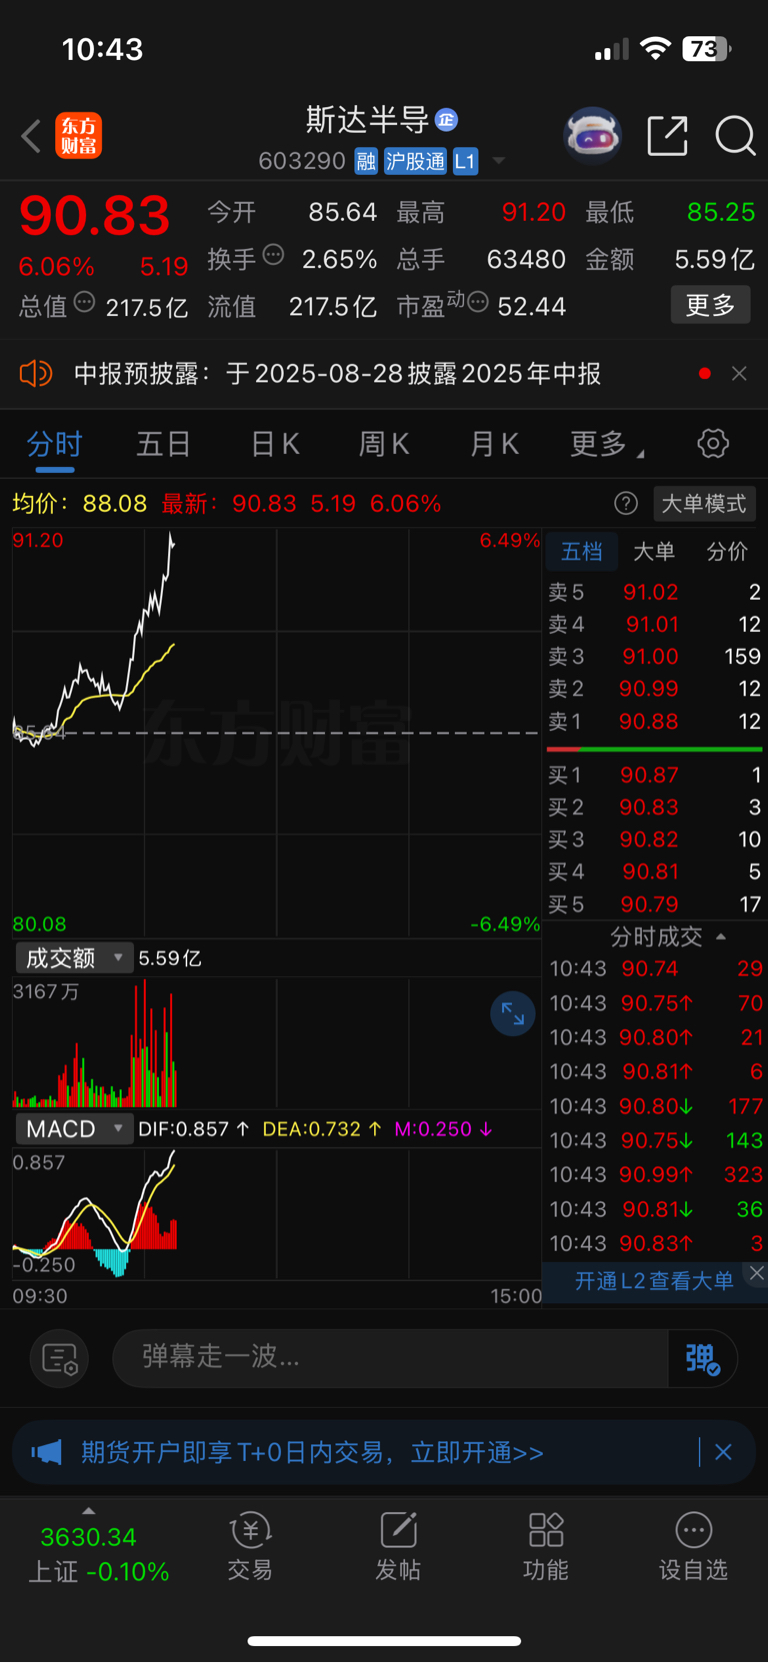Tap the trade row with volume 177

point(655,1106)
